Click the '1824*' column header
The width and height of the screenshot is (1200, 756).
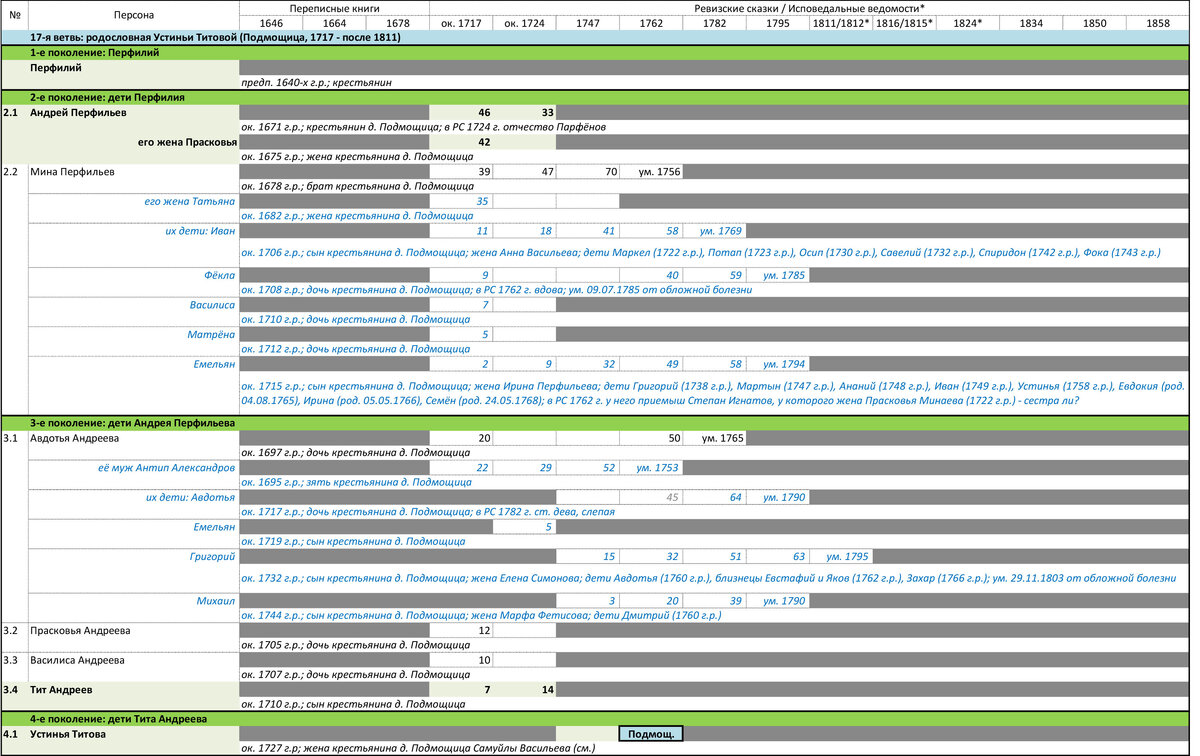click(x=967, y=23)
